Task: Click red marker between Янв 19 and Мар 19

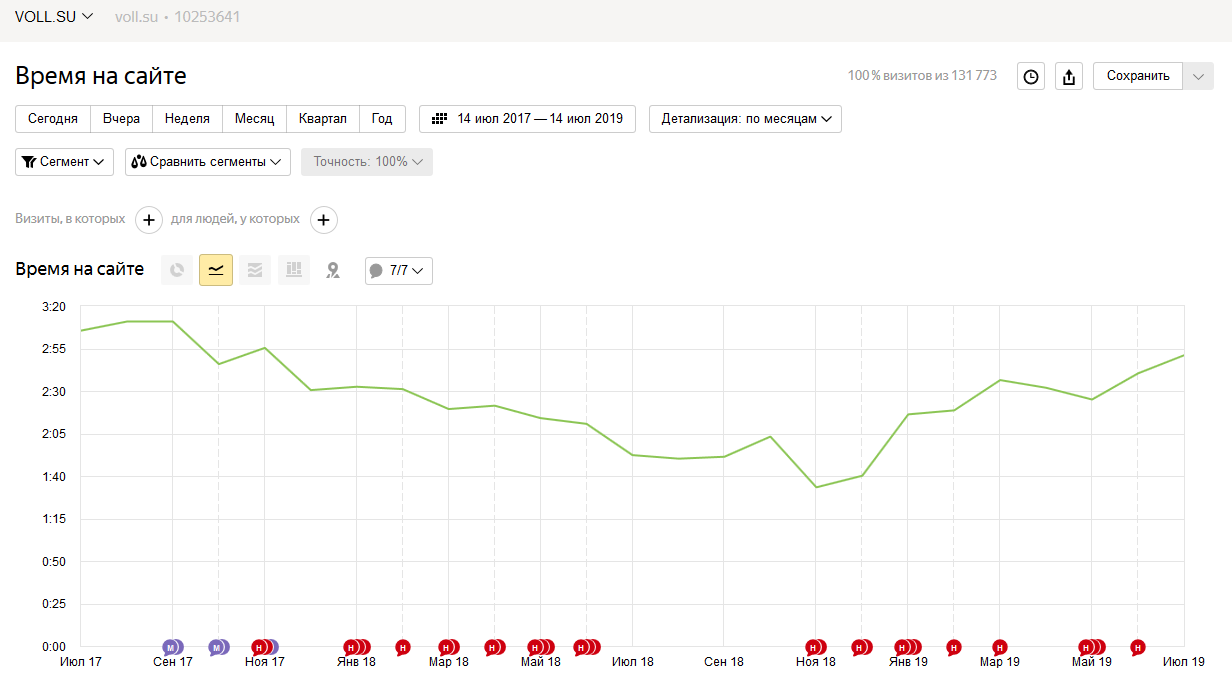Action: 953,648
